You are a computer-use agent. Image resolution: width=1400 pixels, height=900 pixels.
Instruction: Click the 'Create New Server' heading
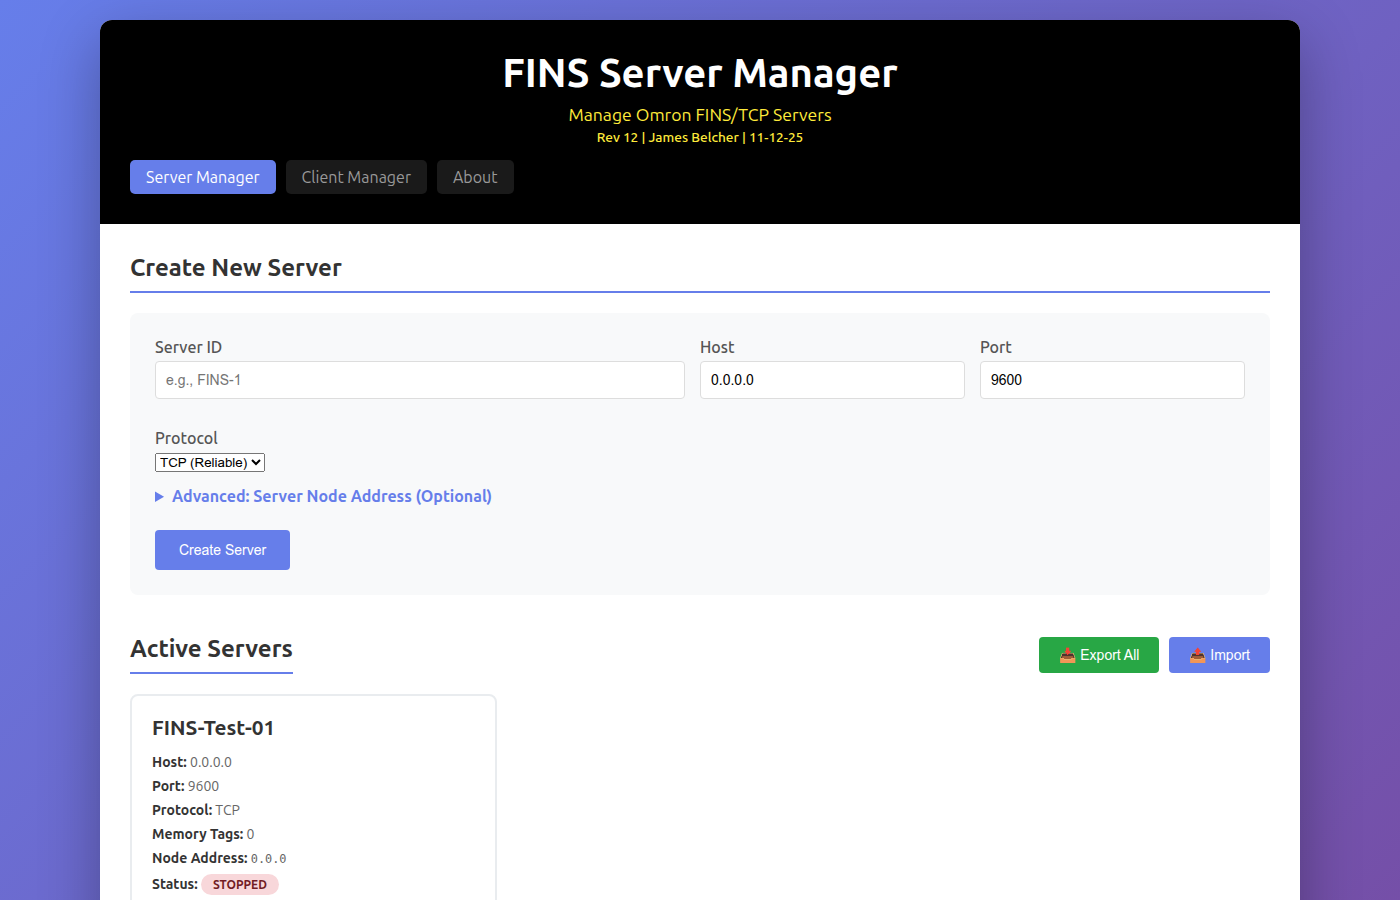[236, 268]
